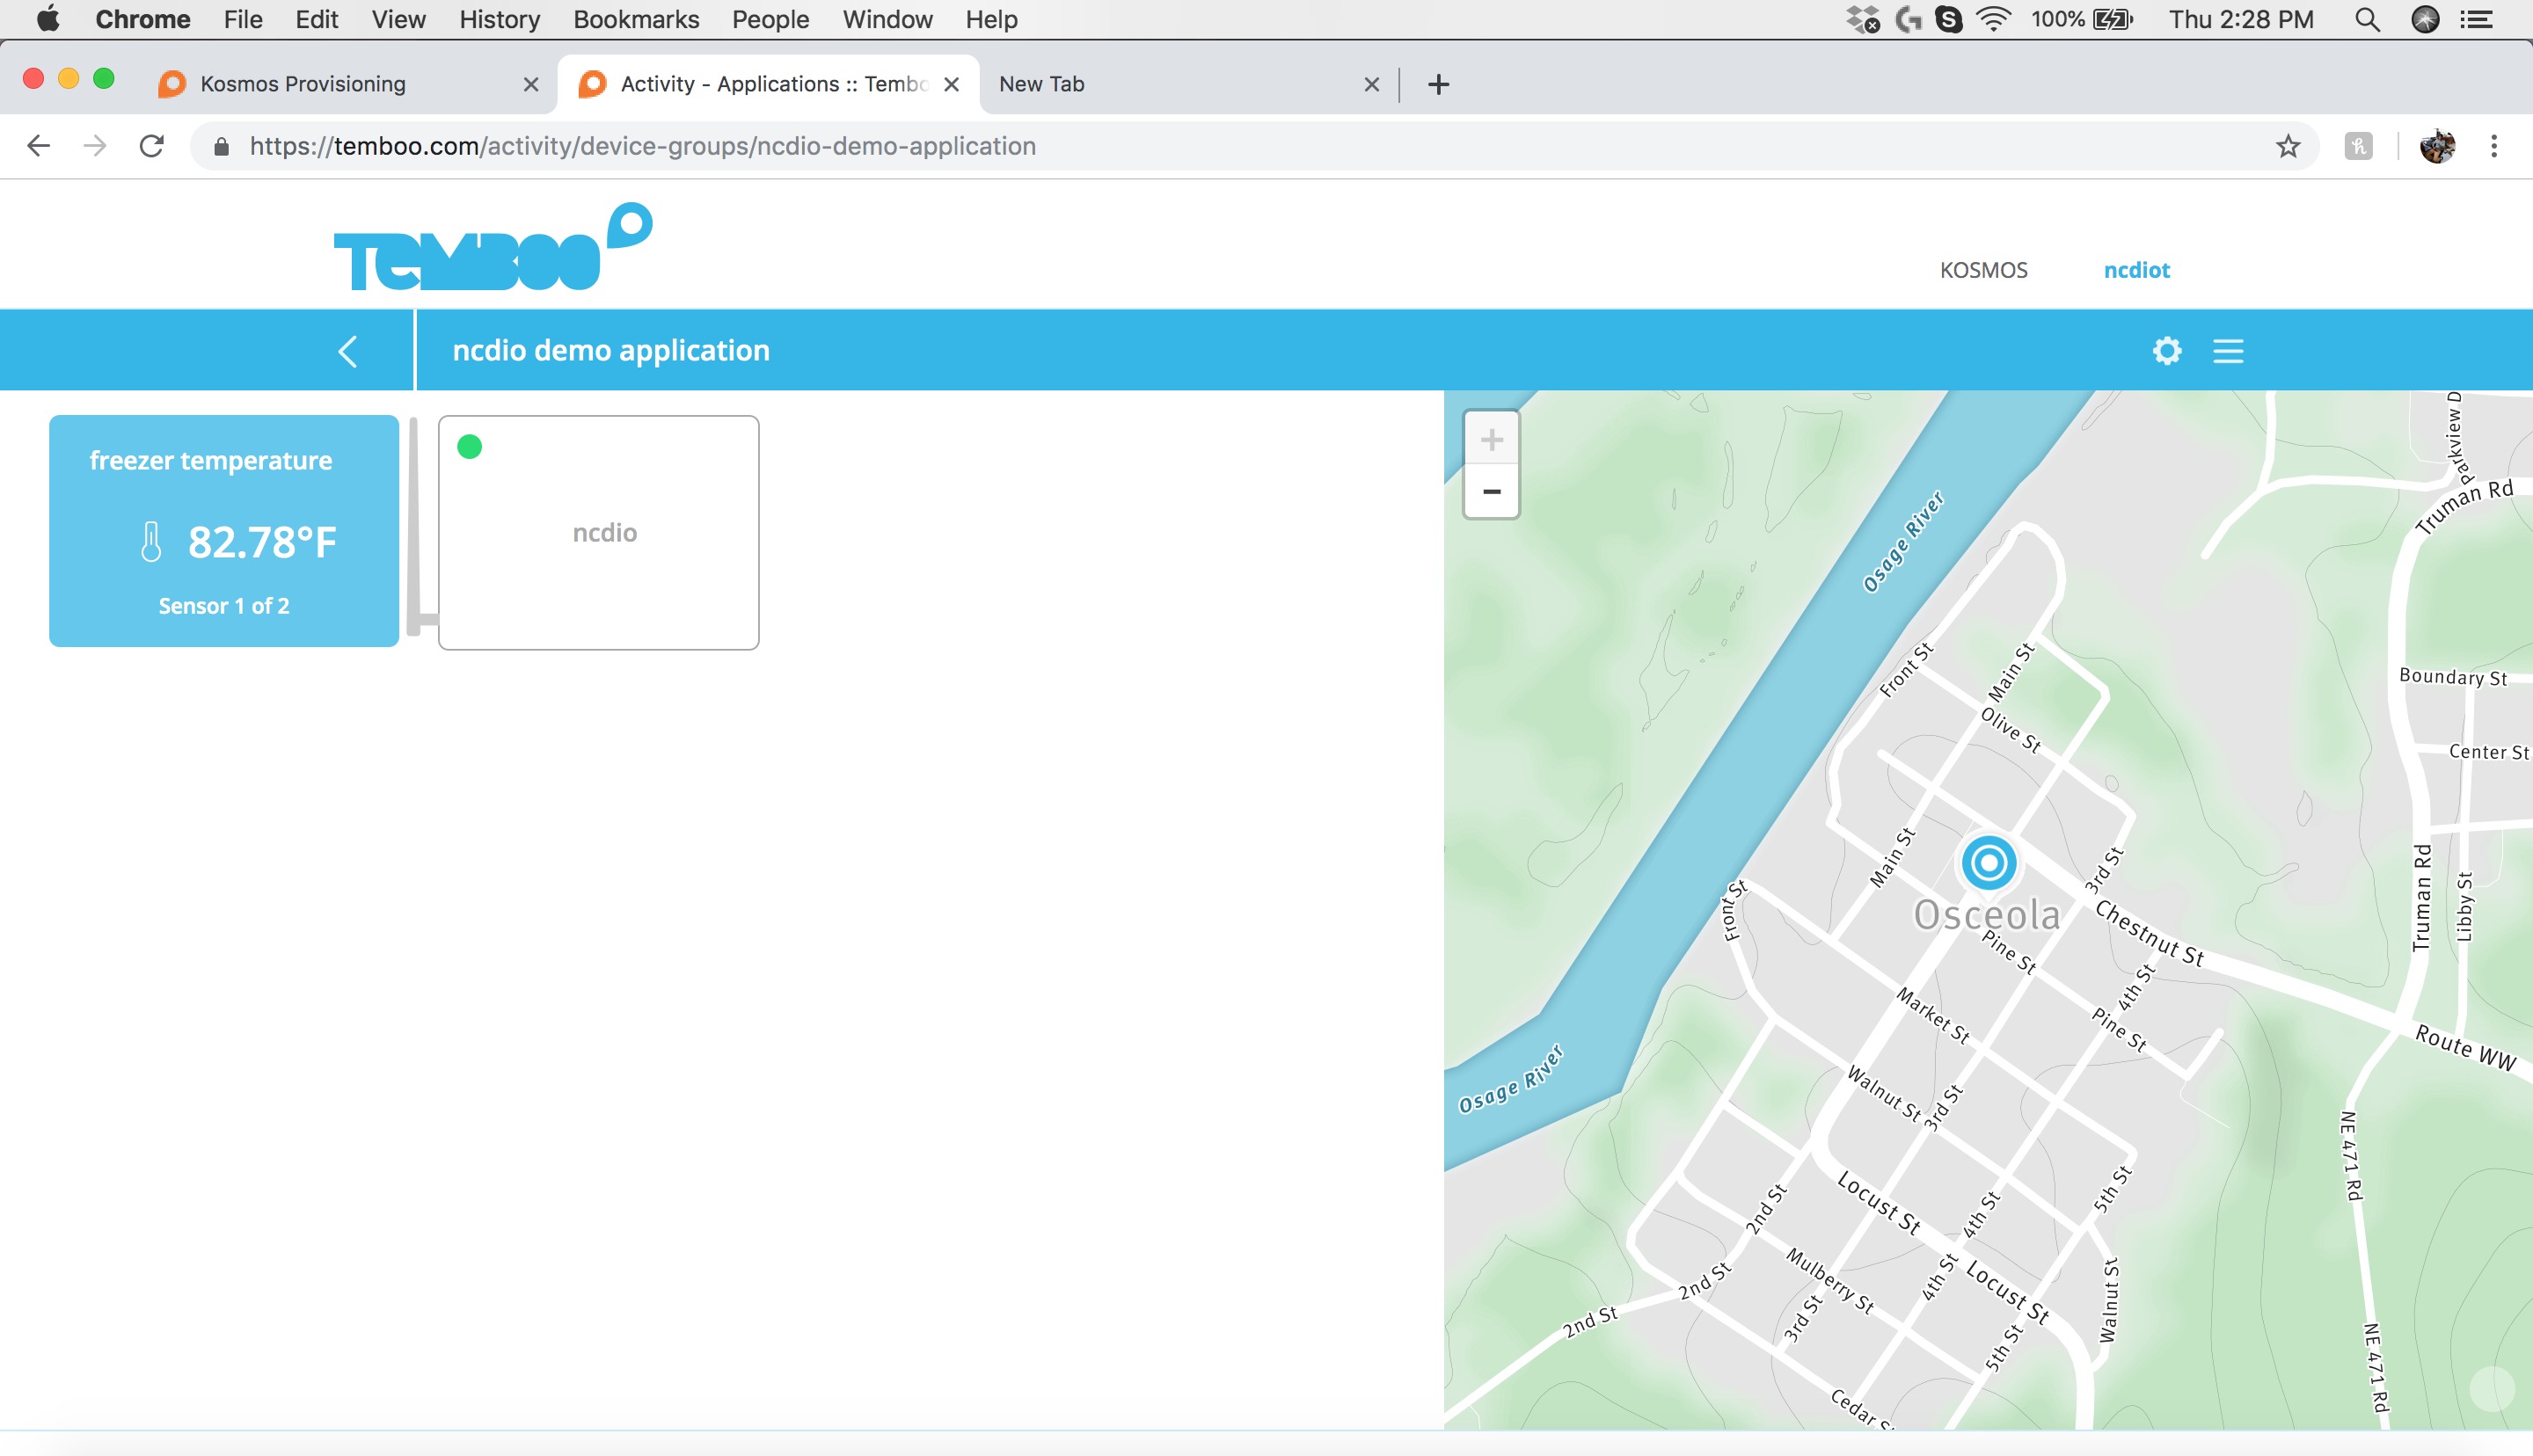Zoom out on the map

pyautogui.click(x=1491, y=491)
